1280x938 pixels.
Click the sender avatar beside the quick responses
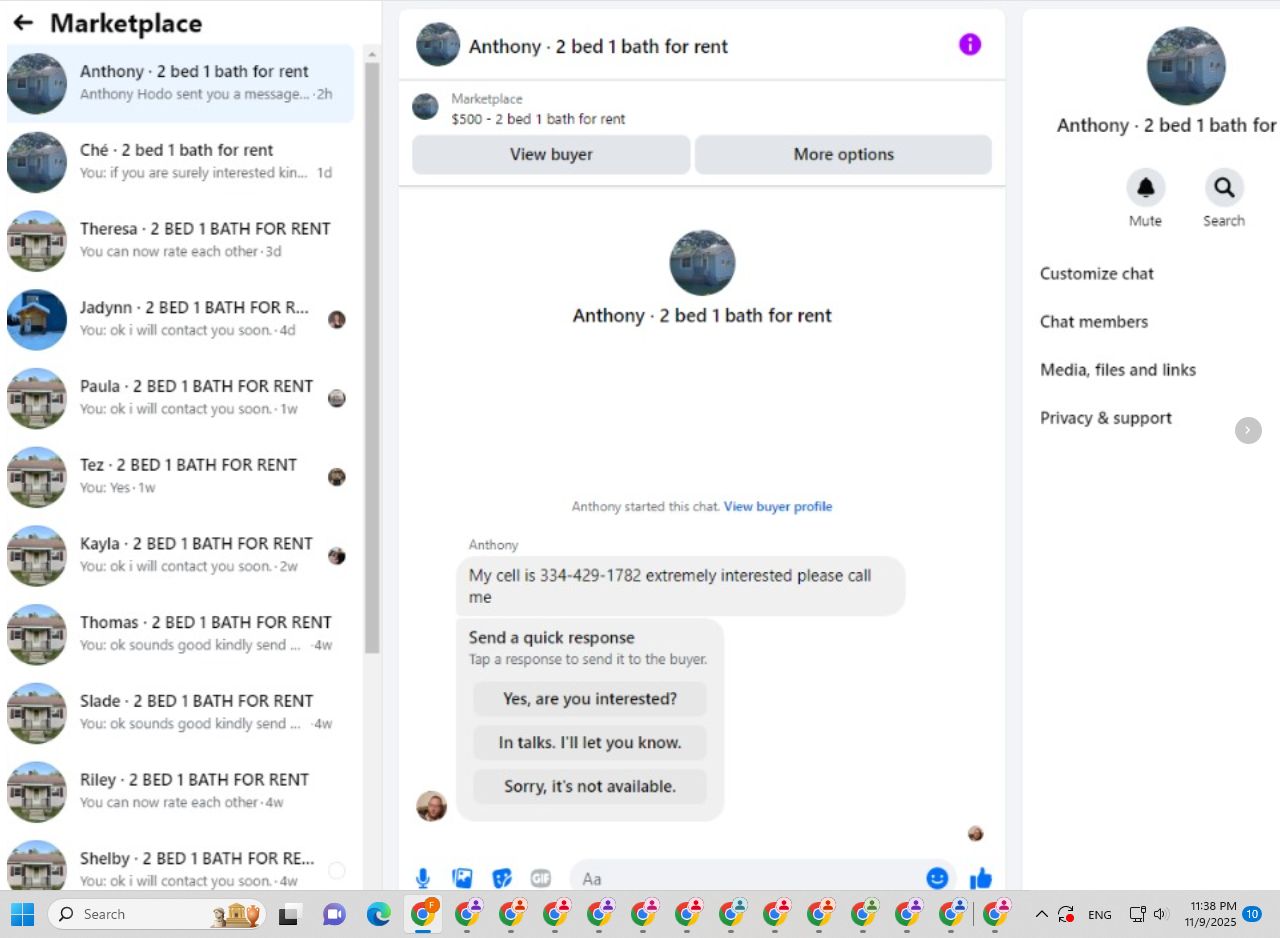coord(432,805)
